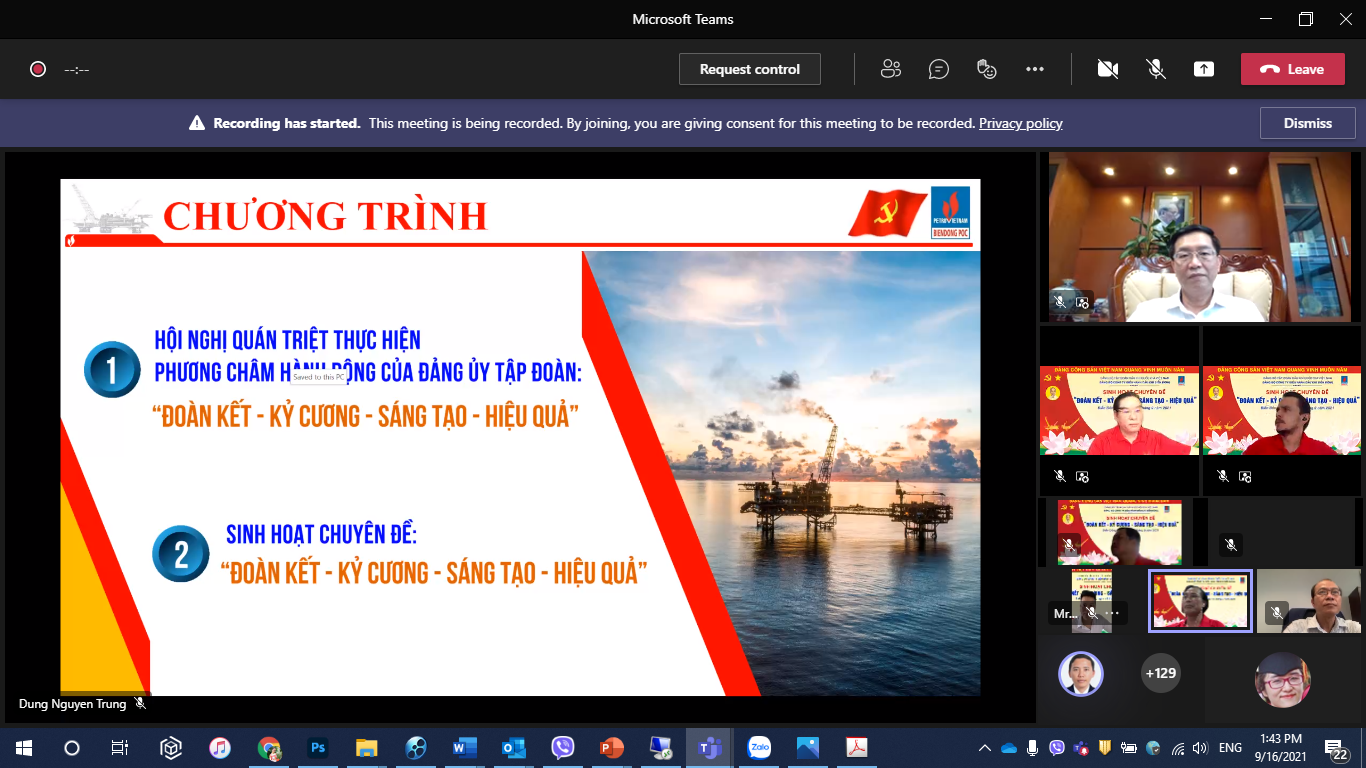Image resolution: width=1366 pixels, height=768 pixels.
Task: Unmute the microphone
Action: point(1155,69)
